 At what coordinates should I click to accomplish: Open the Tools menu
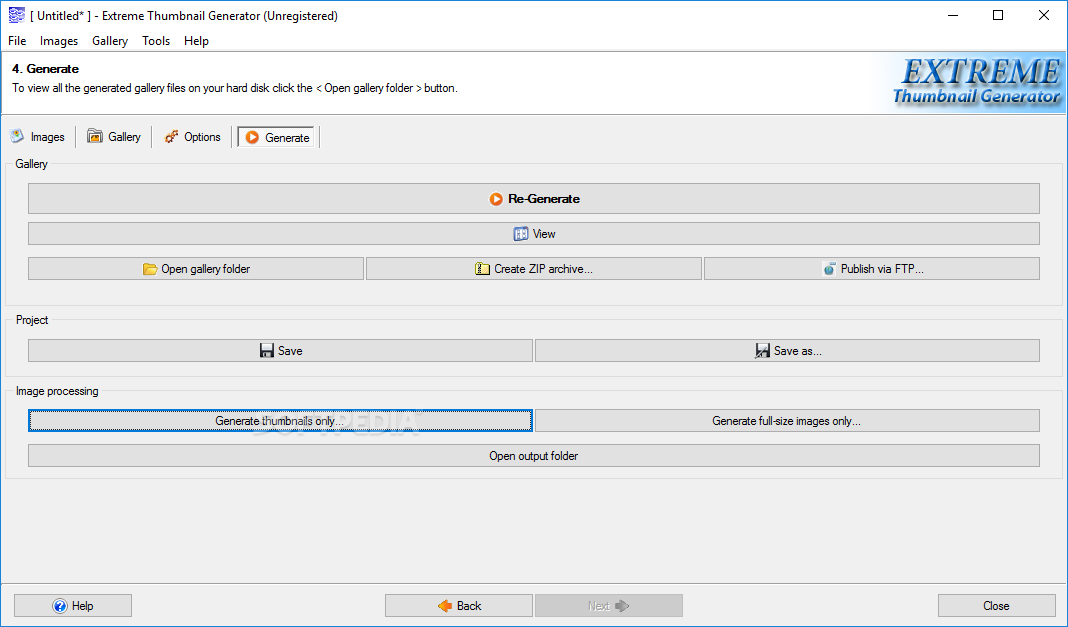tap(156, 41)
